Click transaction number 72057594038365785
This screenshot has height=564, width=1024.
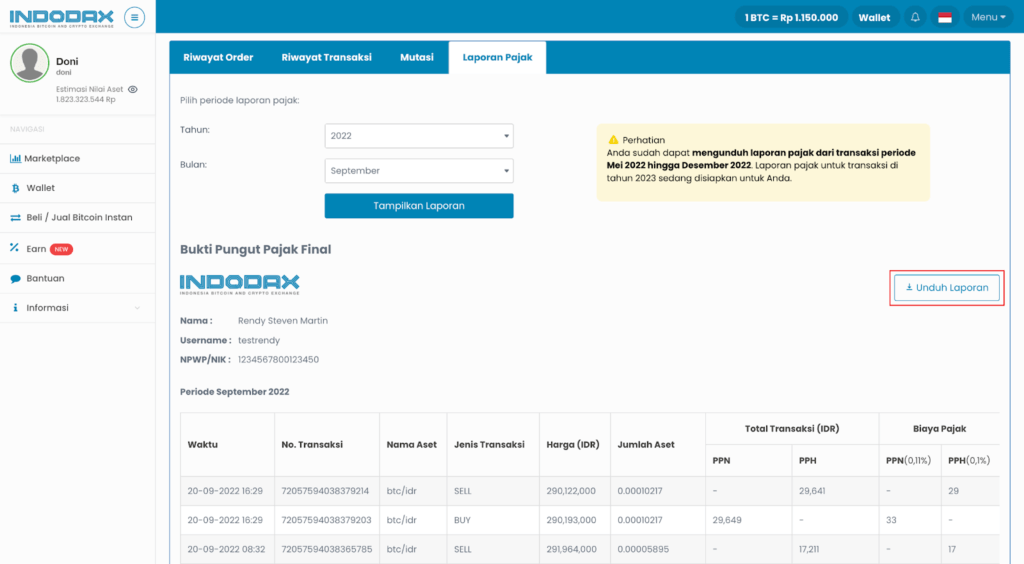tap(327, 550)
